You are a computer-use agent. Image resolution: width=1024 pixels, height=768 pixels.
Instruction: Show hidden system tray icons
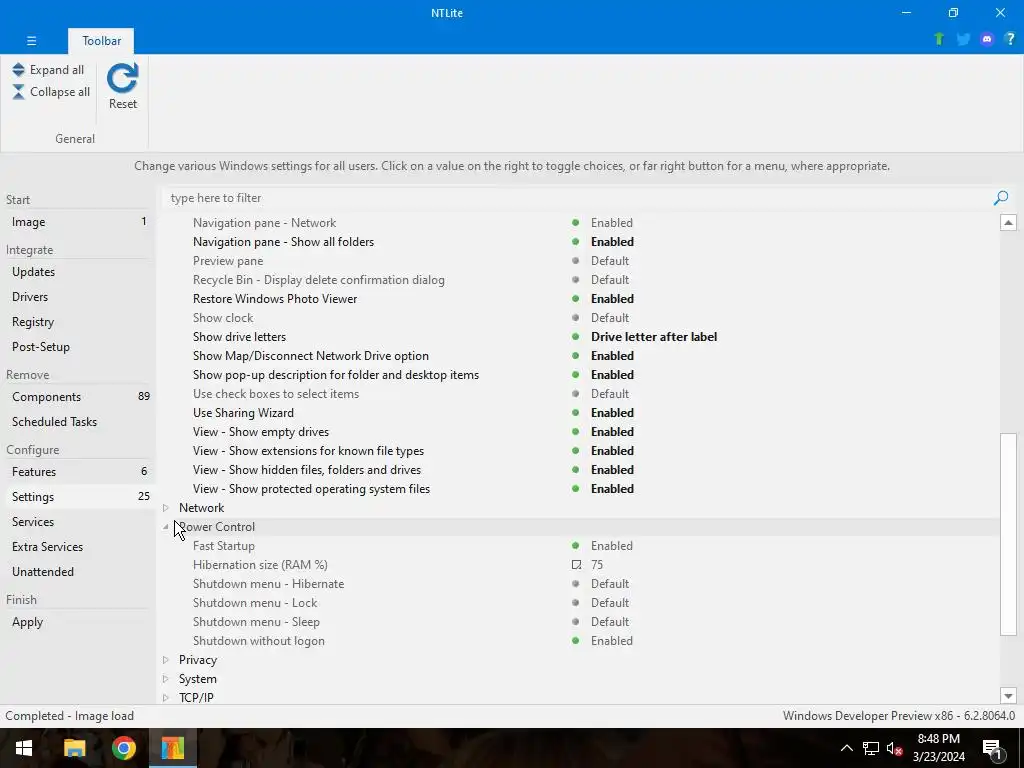[x=846, y=748]
